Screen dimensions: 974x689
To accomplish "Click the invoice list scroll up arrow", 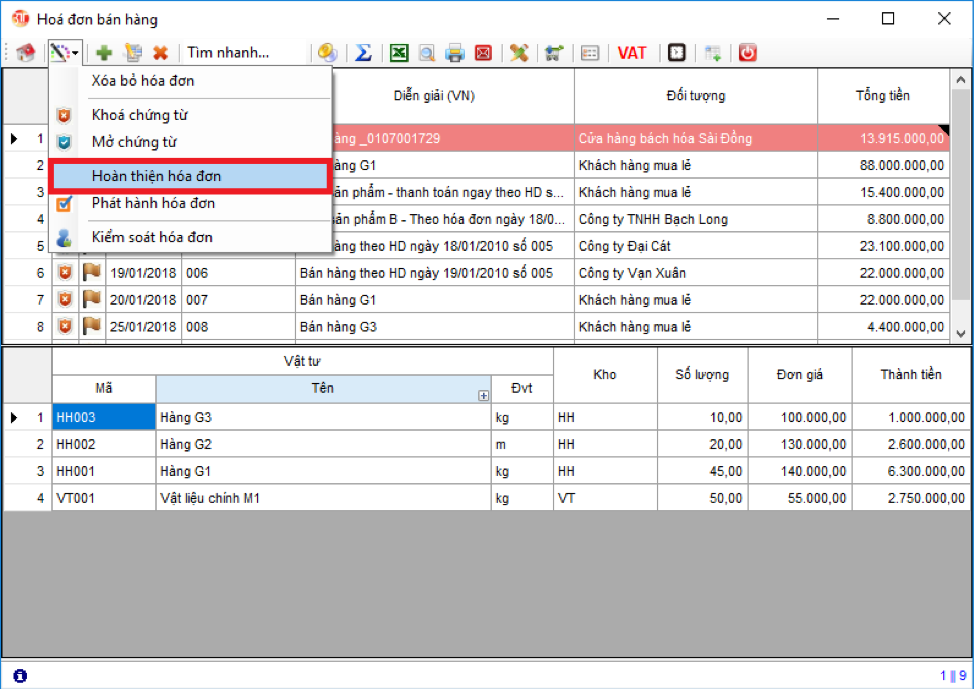I will pyautogui.click(x=961, y=80).
